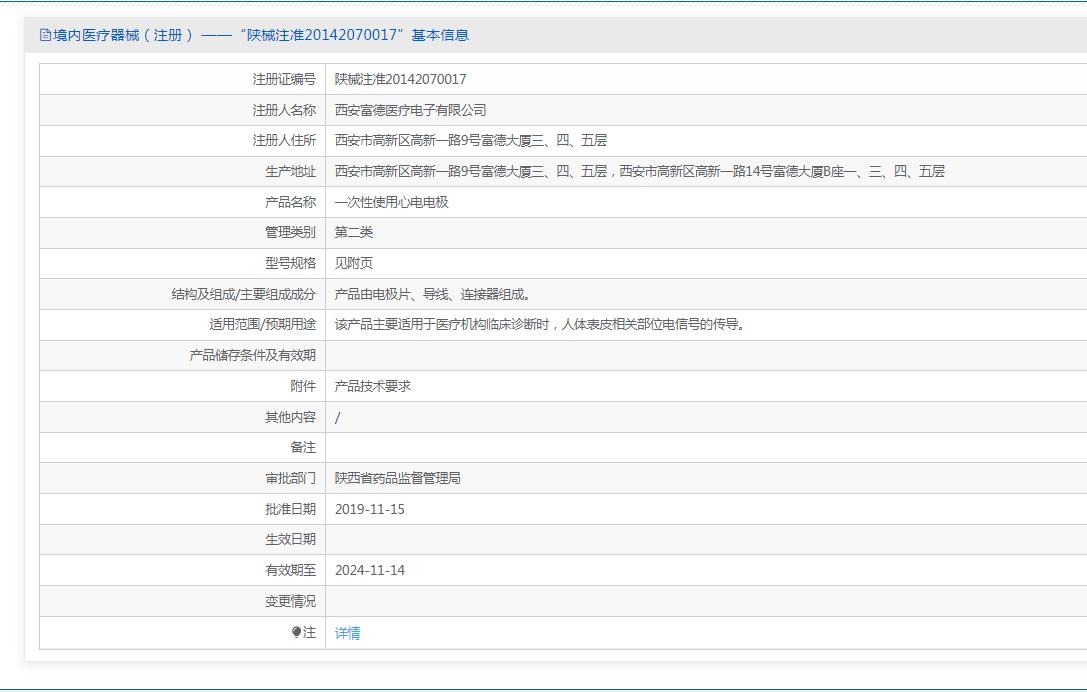
Task: Click the 注册证编号 row label
Action: point(283,79)
